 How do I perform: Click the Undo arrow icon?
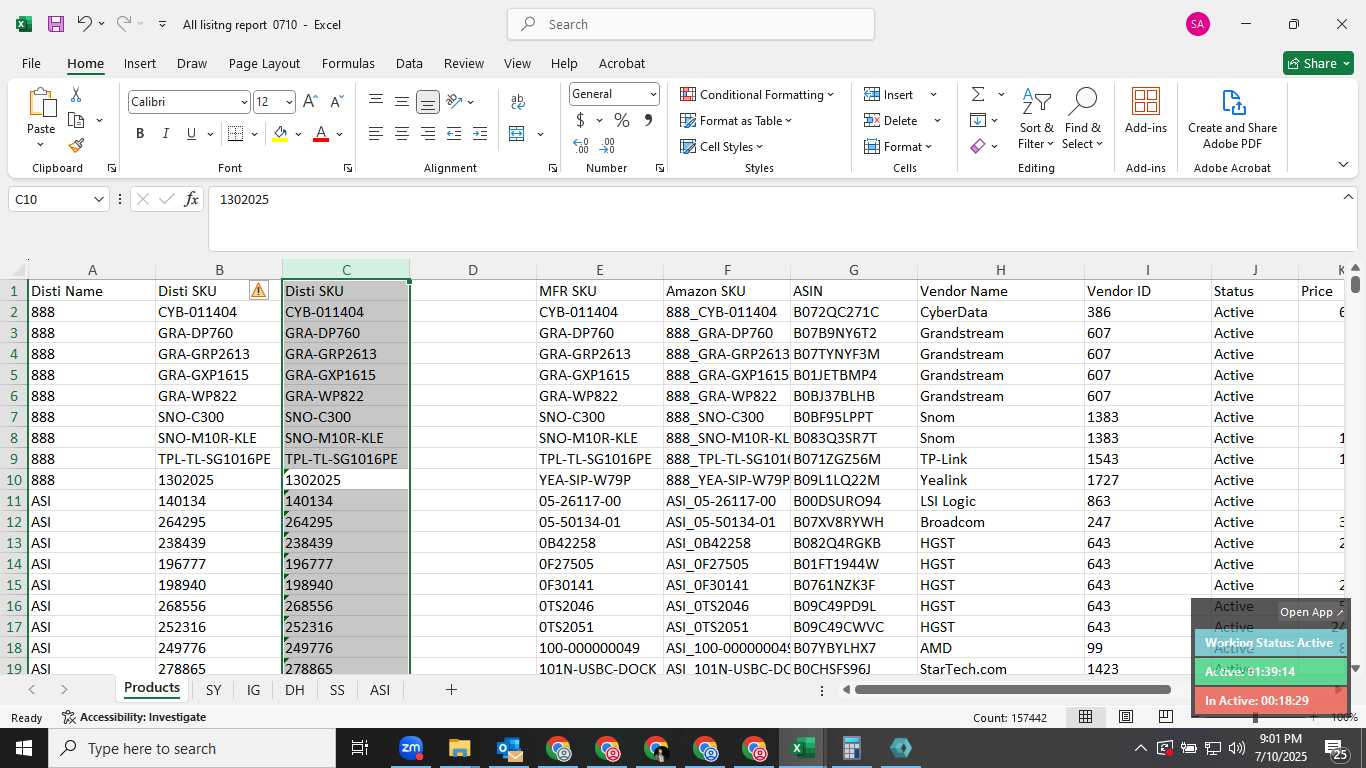click(85, 24)
